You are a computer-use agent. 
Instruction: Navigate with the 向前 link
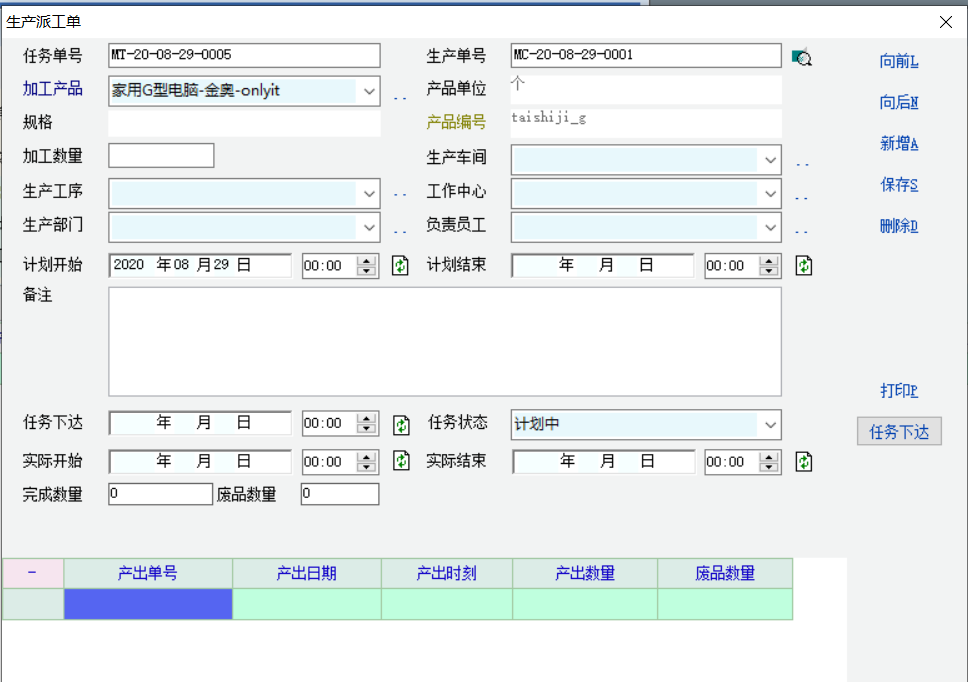pos(898,62)
